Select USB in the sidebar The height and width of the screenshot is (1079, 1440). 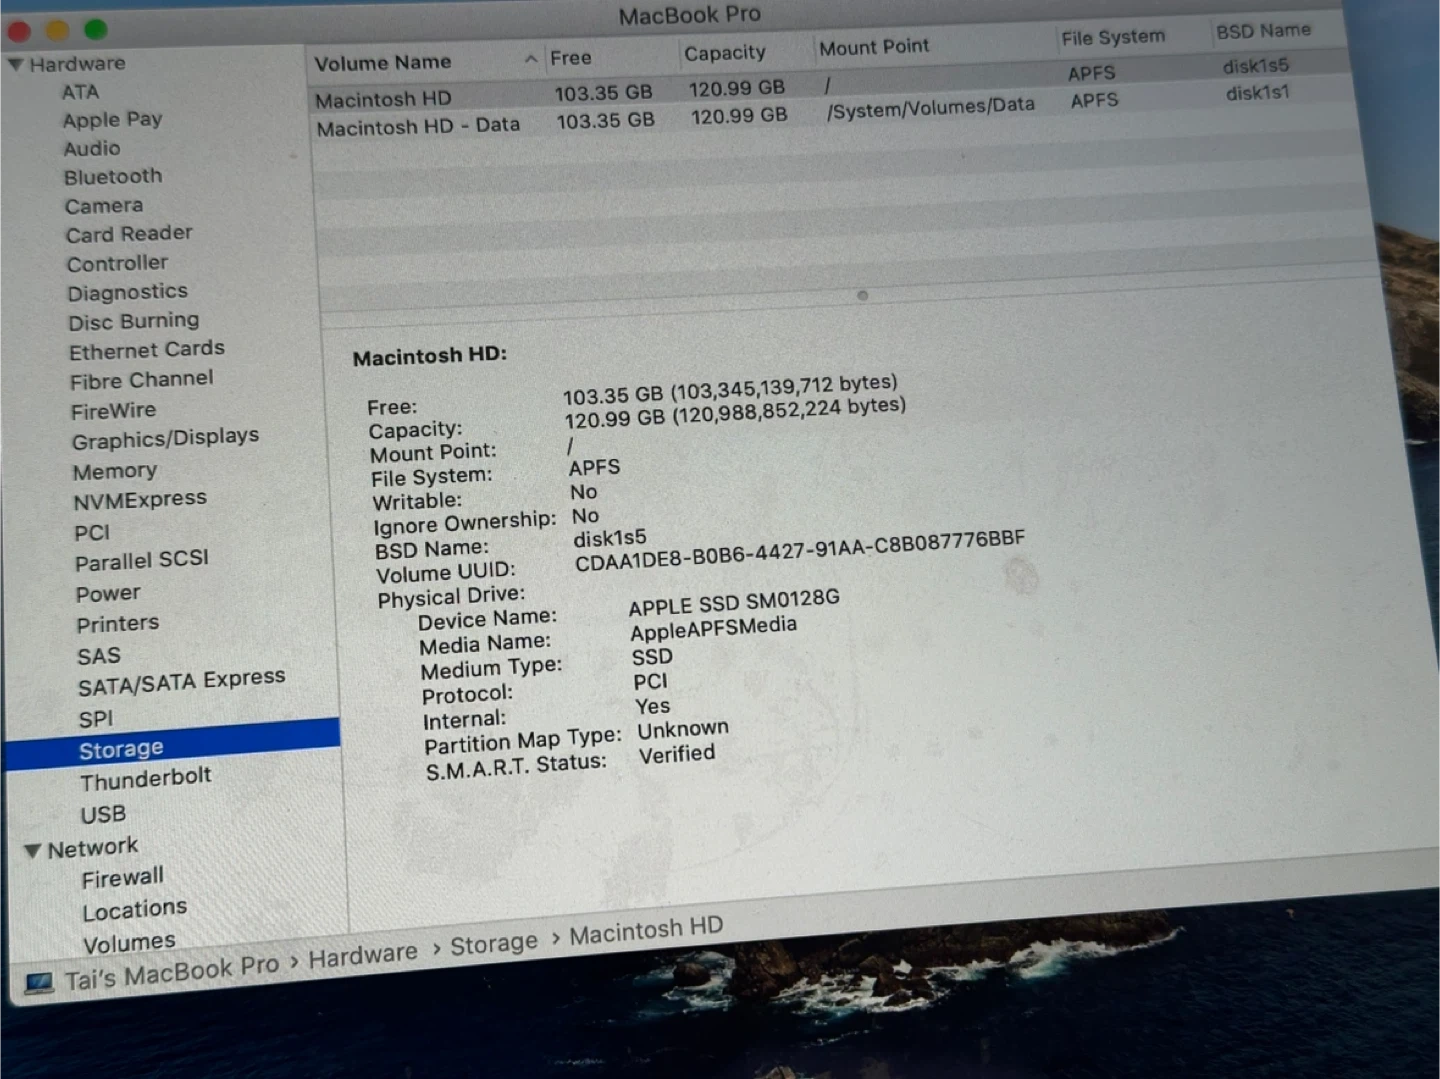pyautogui.click(x=103, y=814)
